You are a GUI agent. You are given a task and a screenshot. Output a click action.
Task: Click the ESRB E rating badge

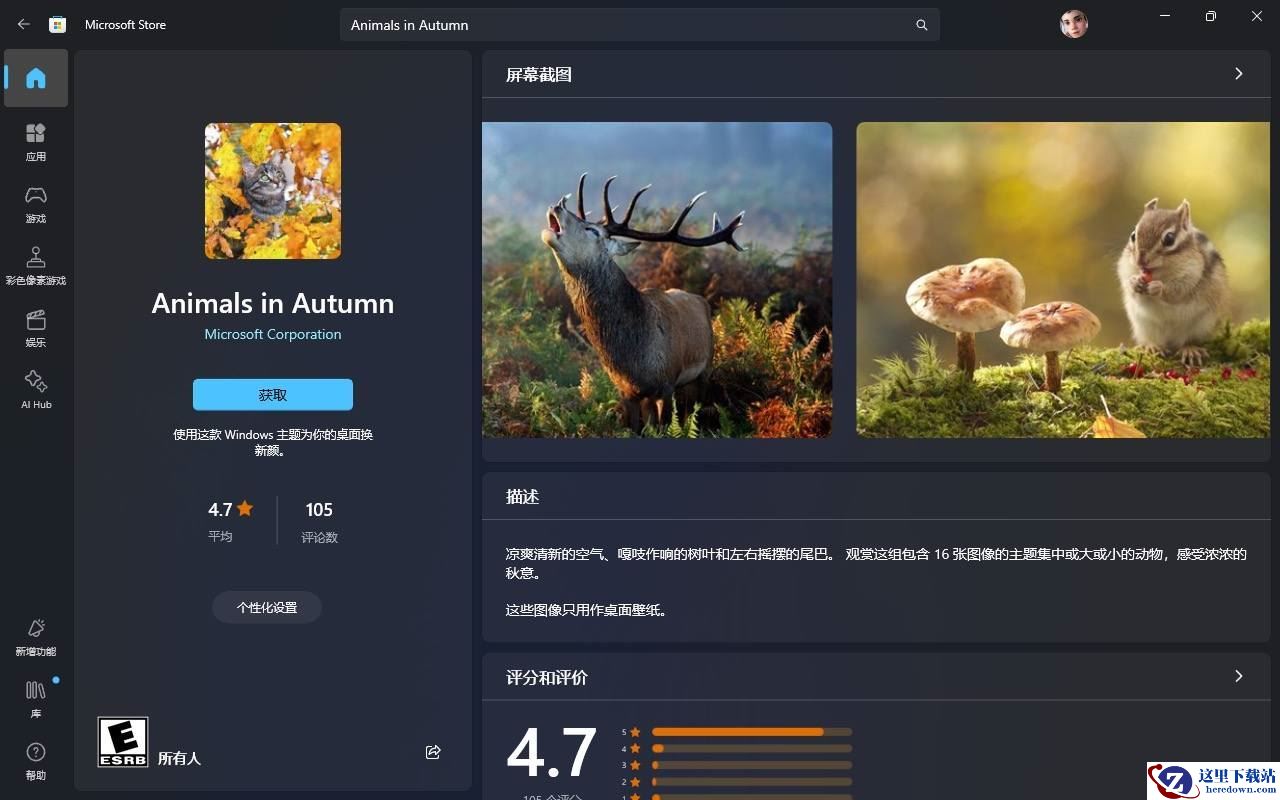[123, 742]
